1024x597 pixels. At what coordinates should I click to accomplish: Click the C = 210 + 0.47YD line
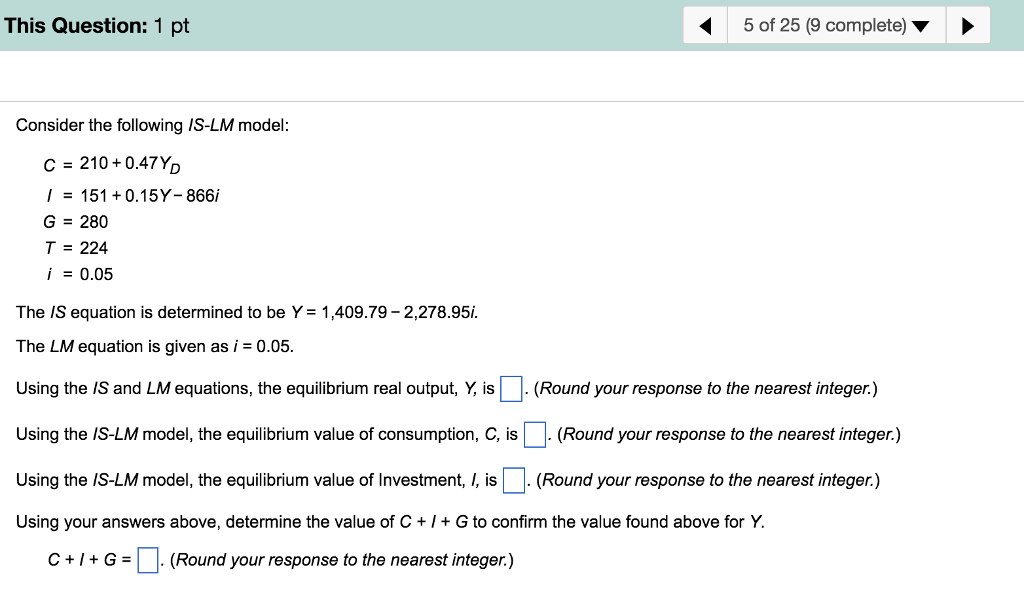pos(115,165)
